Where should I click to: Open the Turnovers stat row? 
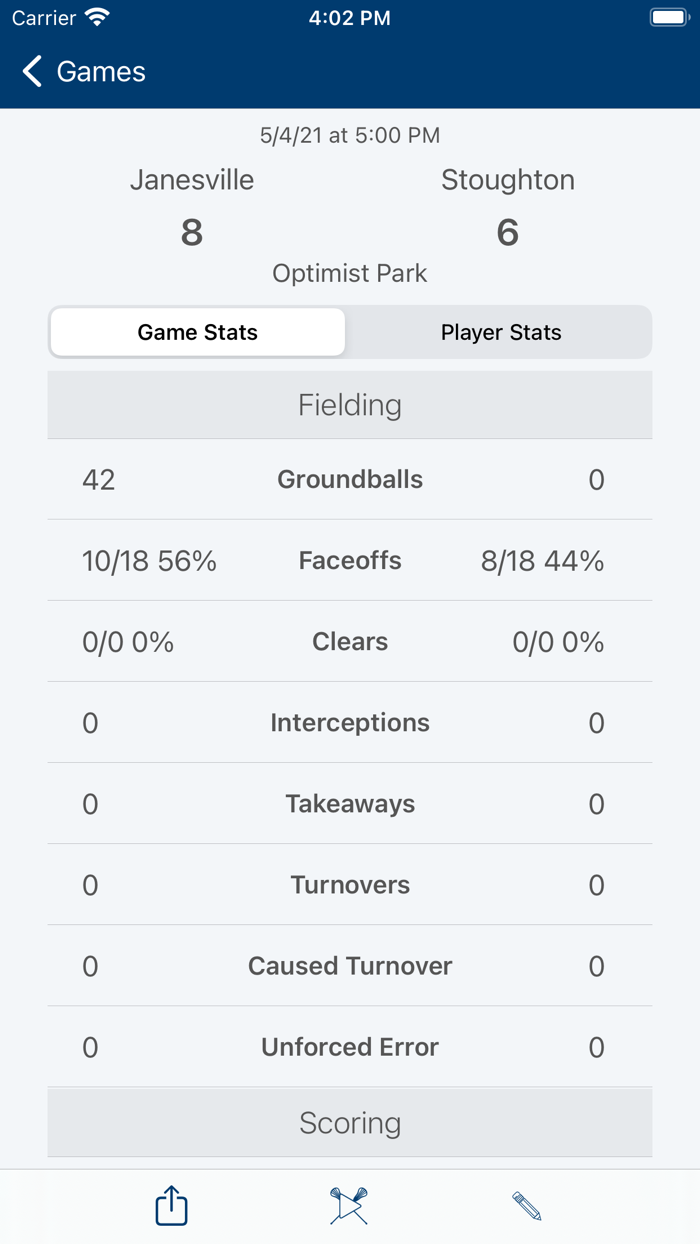tap(350, 884)
